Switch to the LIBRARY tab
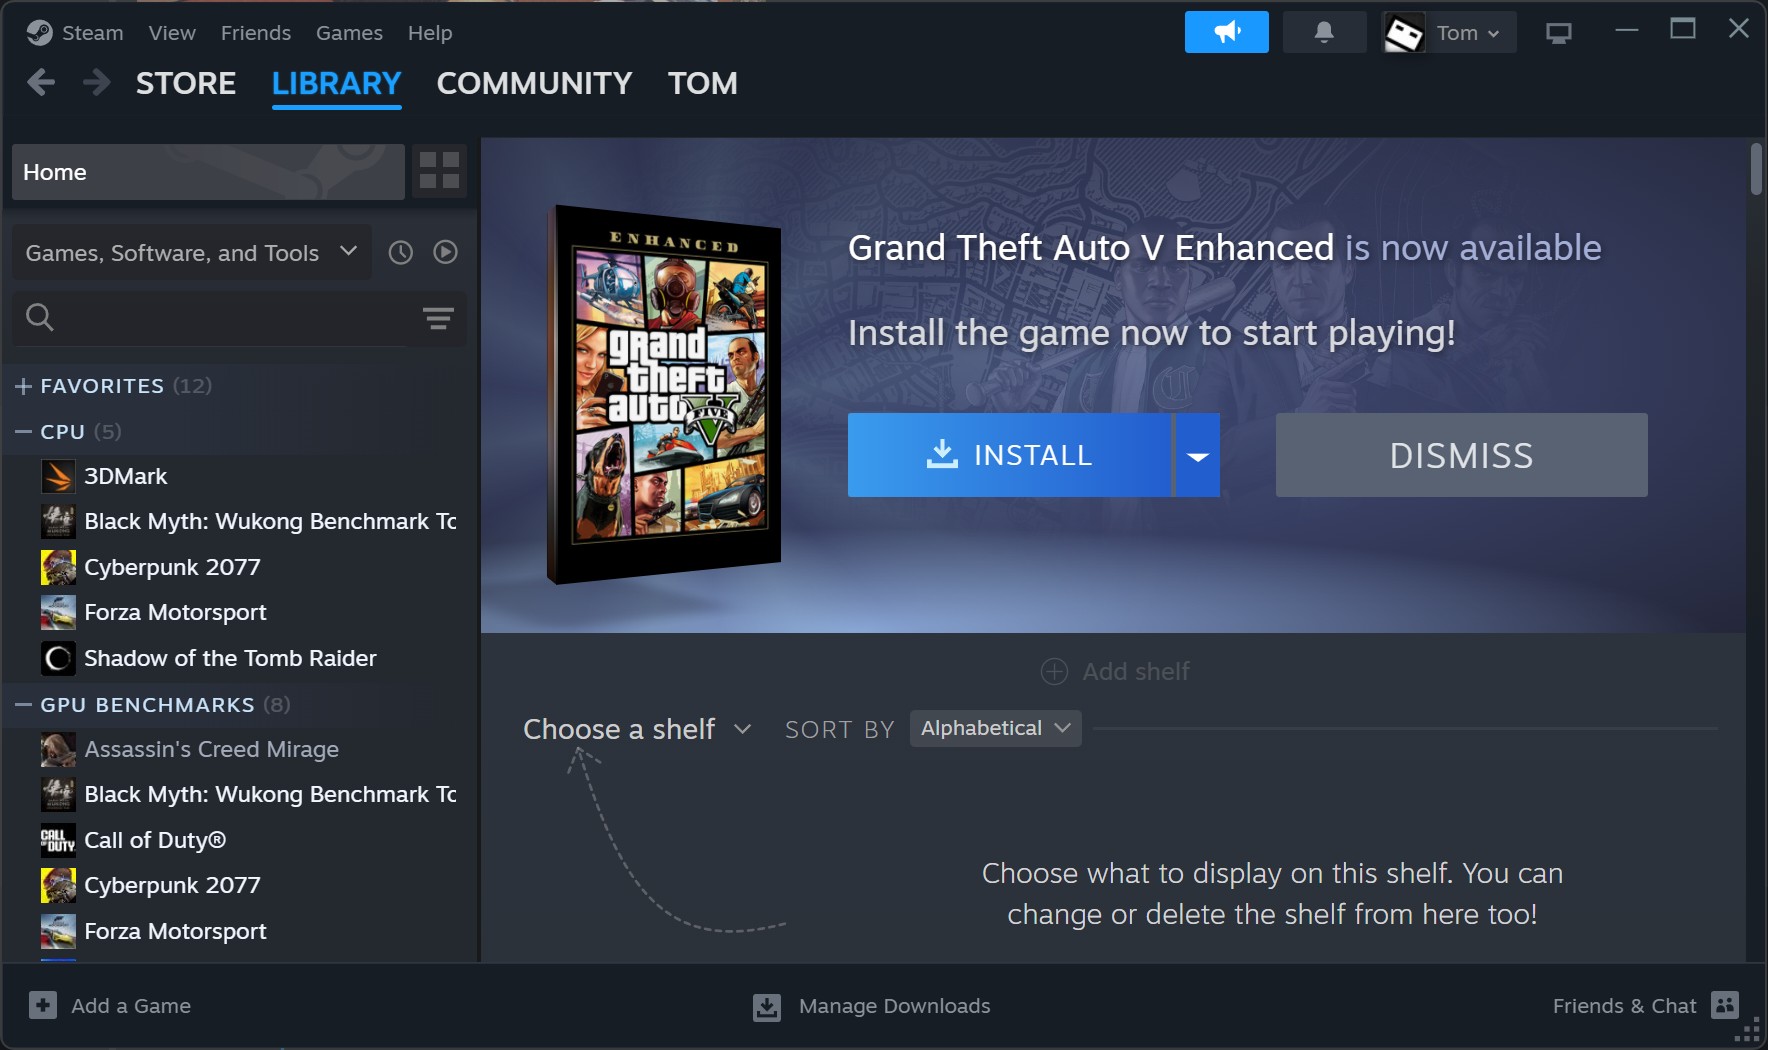This screenshot has width=1768, height=1050. click(336, 83)
